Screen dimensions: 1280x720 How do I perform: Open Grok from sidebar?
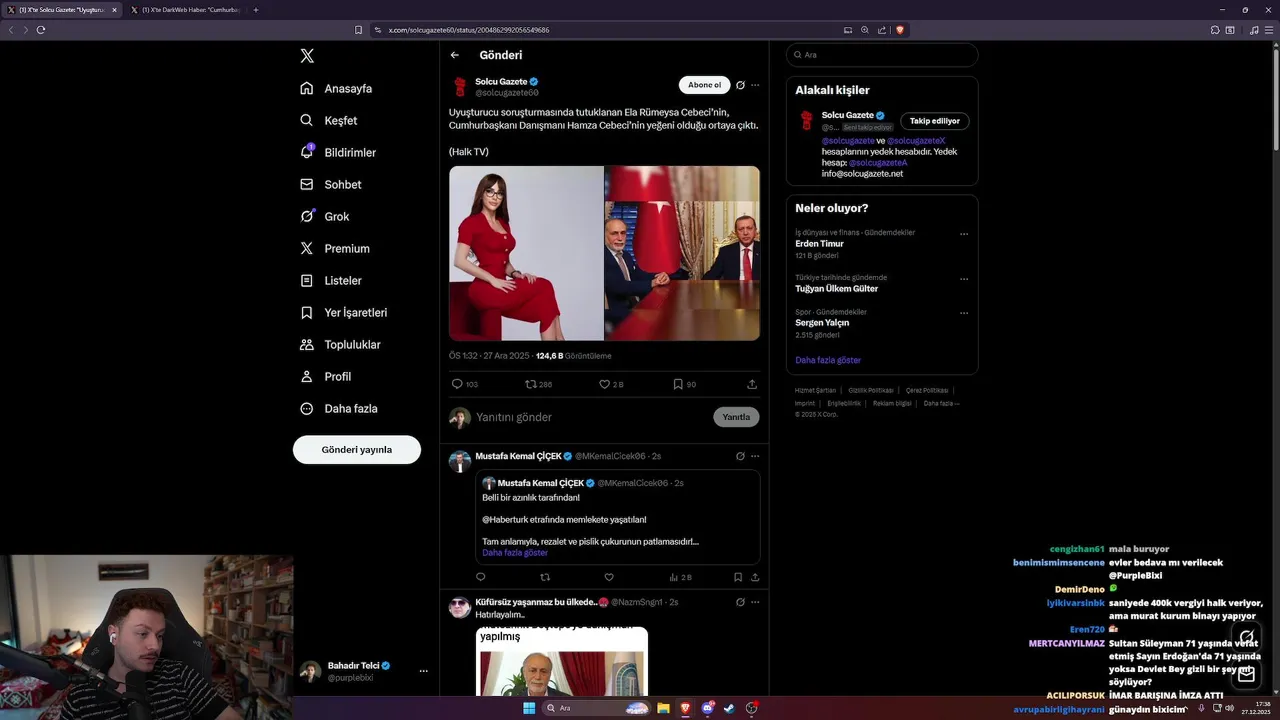[x=325, y=216]
